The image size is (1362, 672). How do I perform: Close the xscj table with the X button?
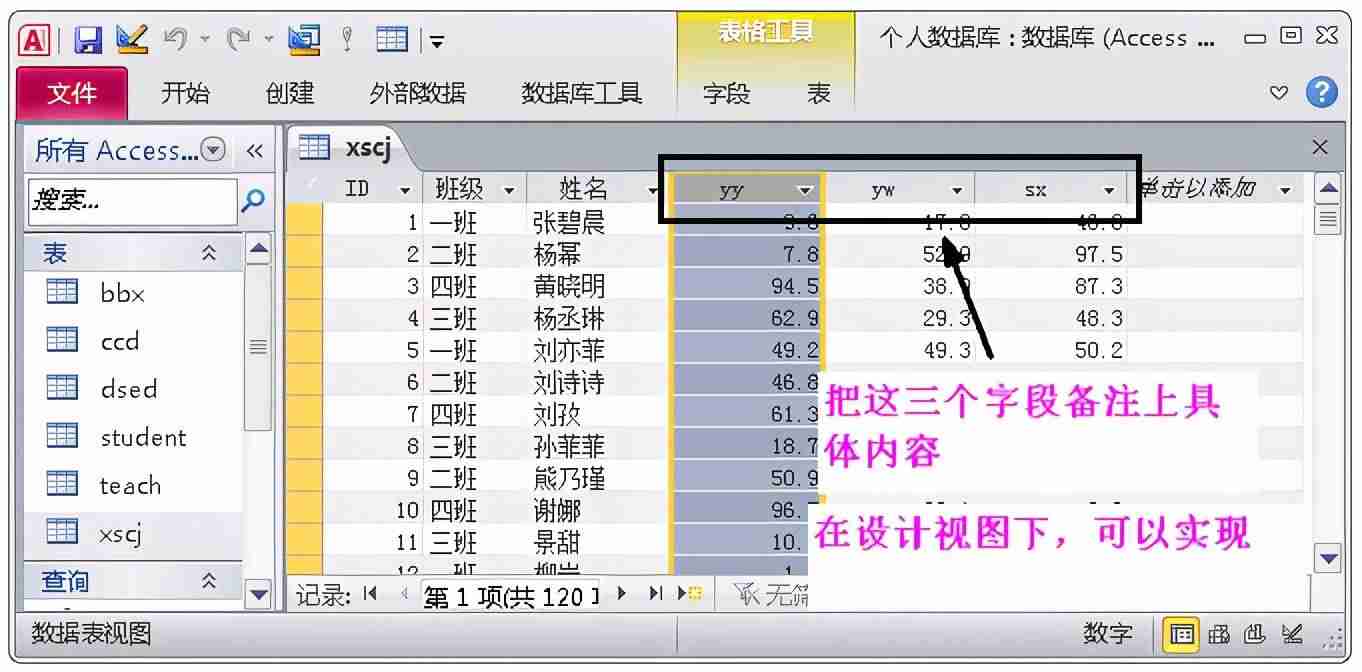pos(1320,148)
